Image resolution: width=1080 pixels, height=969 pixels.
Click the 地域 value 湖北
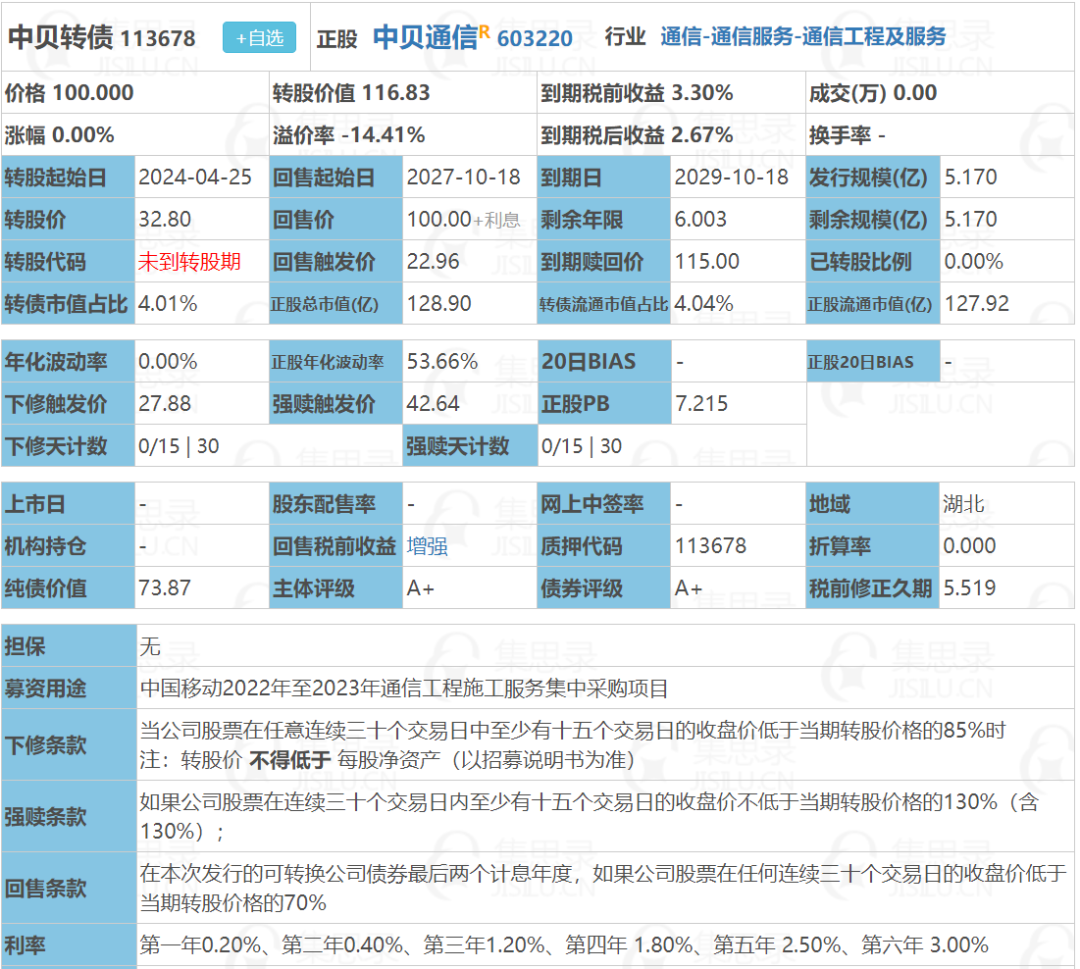[964, 504]
